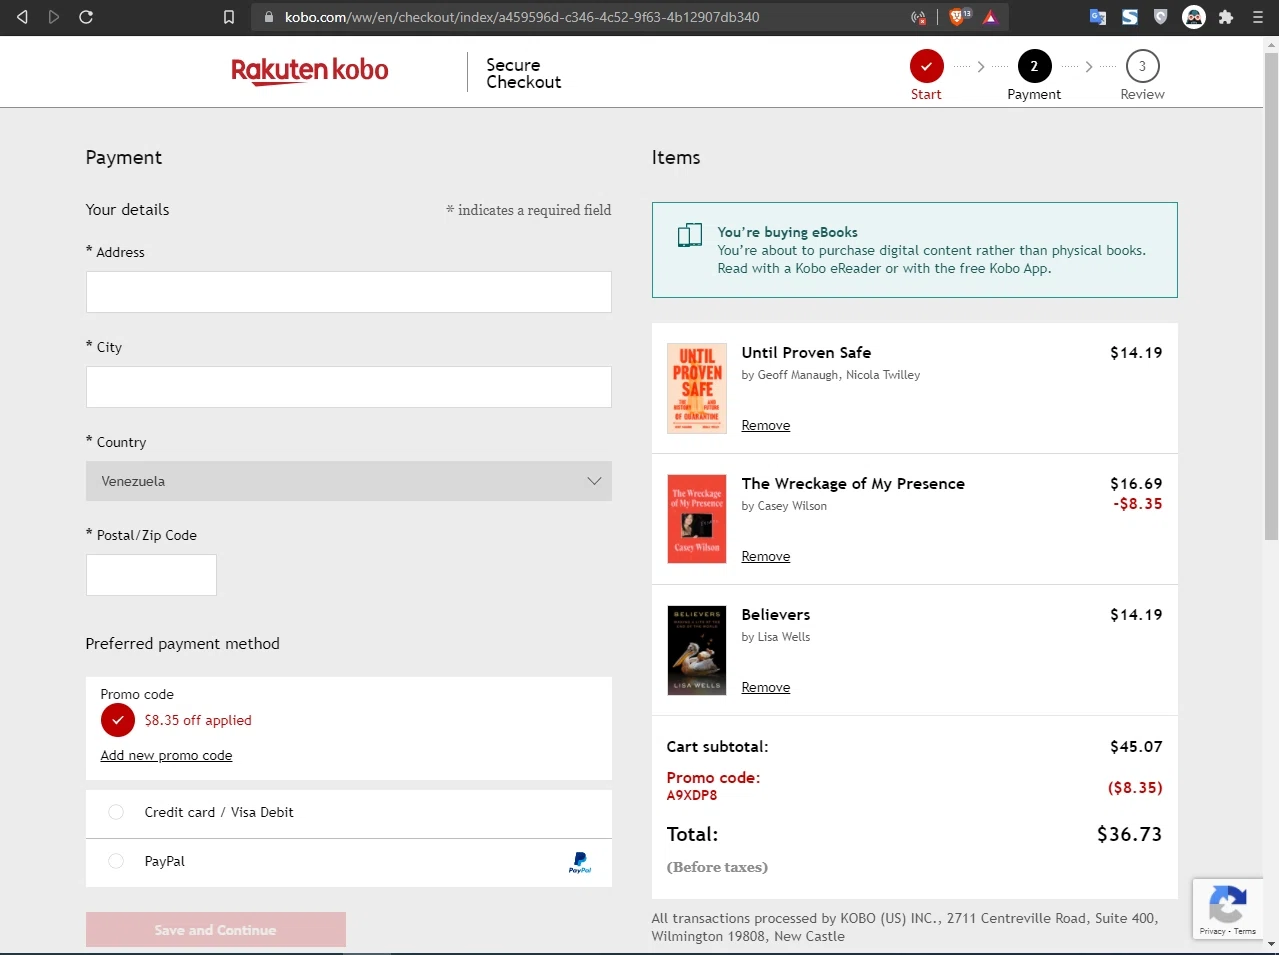Click The Wreckage of My Presence cover

(x=697, y=519)
